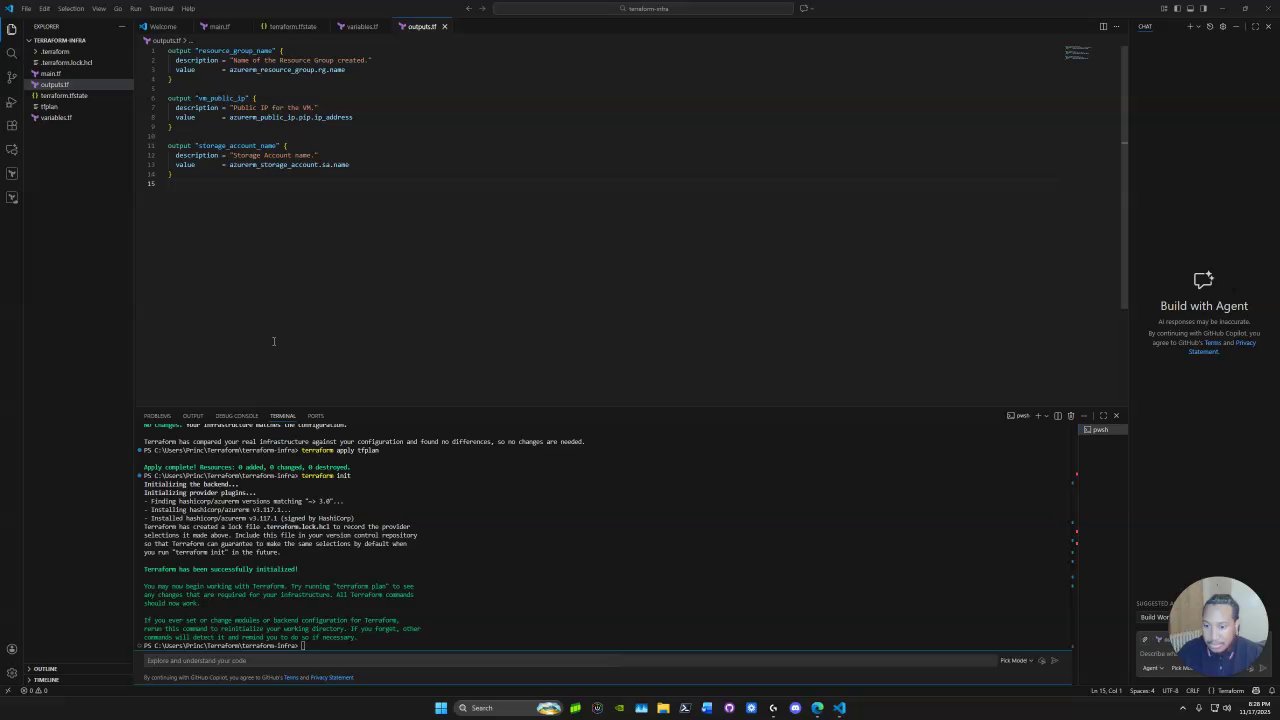Select .terraform.lock.hcl in the Explorer

(67, 63)
